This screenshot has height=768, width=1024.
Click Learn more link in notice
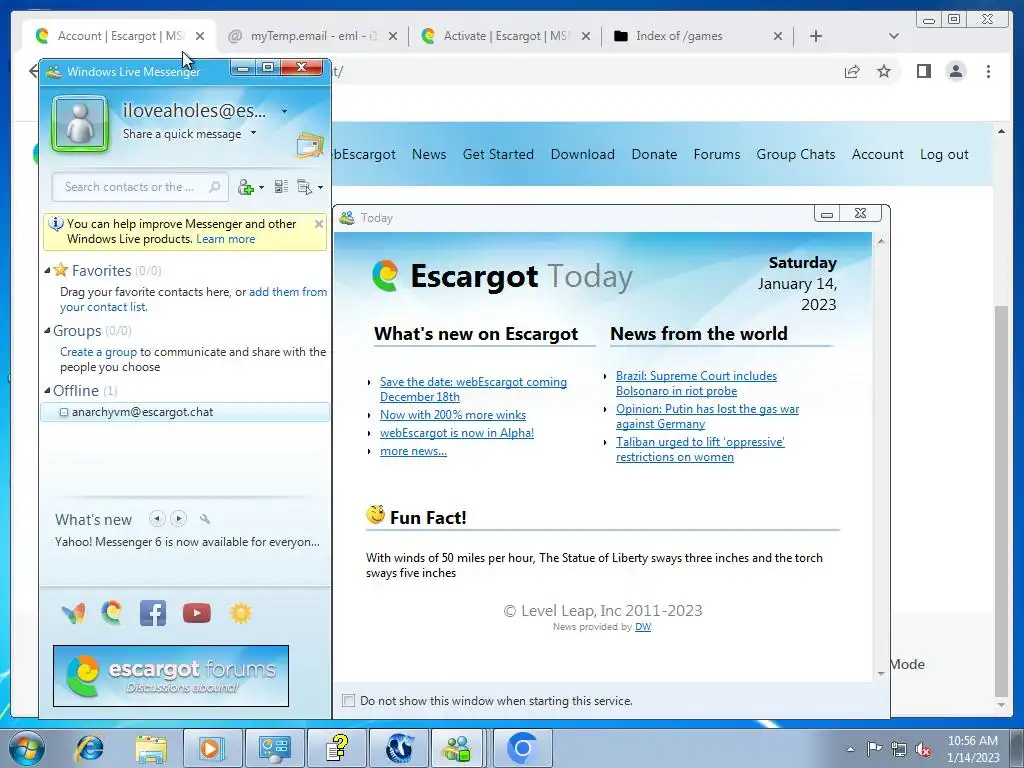pos(225,239)
